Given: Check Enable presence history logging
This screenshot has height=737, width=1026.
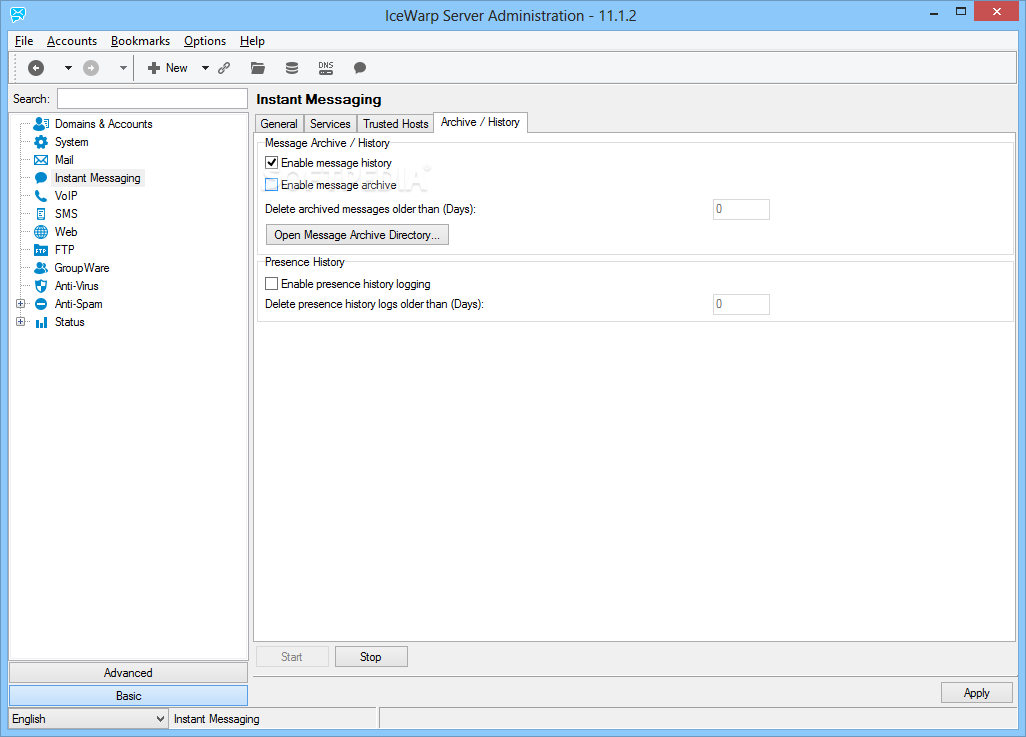Looking at the screenshot, I should pos(272,283).
